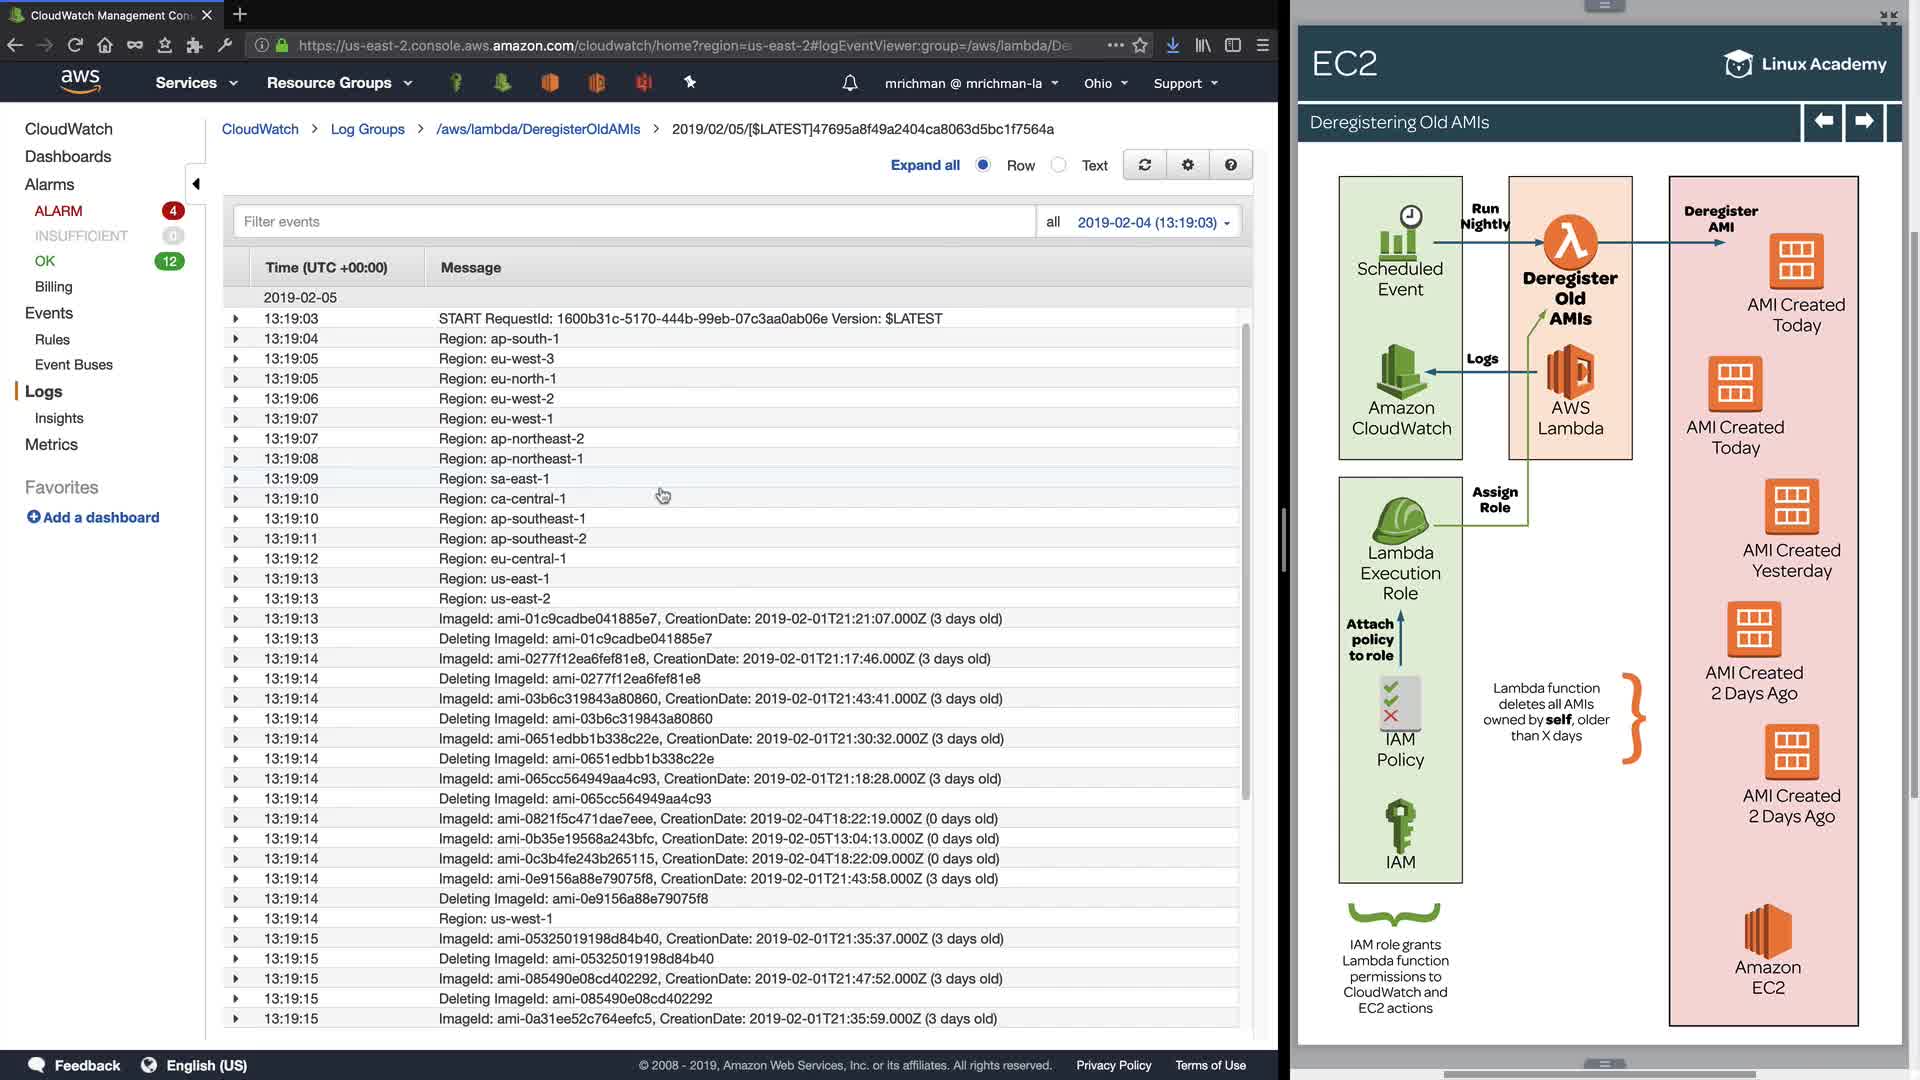Viewport: 1920px width, 1080px height.
Task: Click the pin shortcut icon in navbar
Action: (690, 83)
